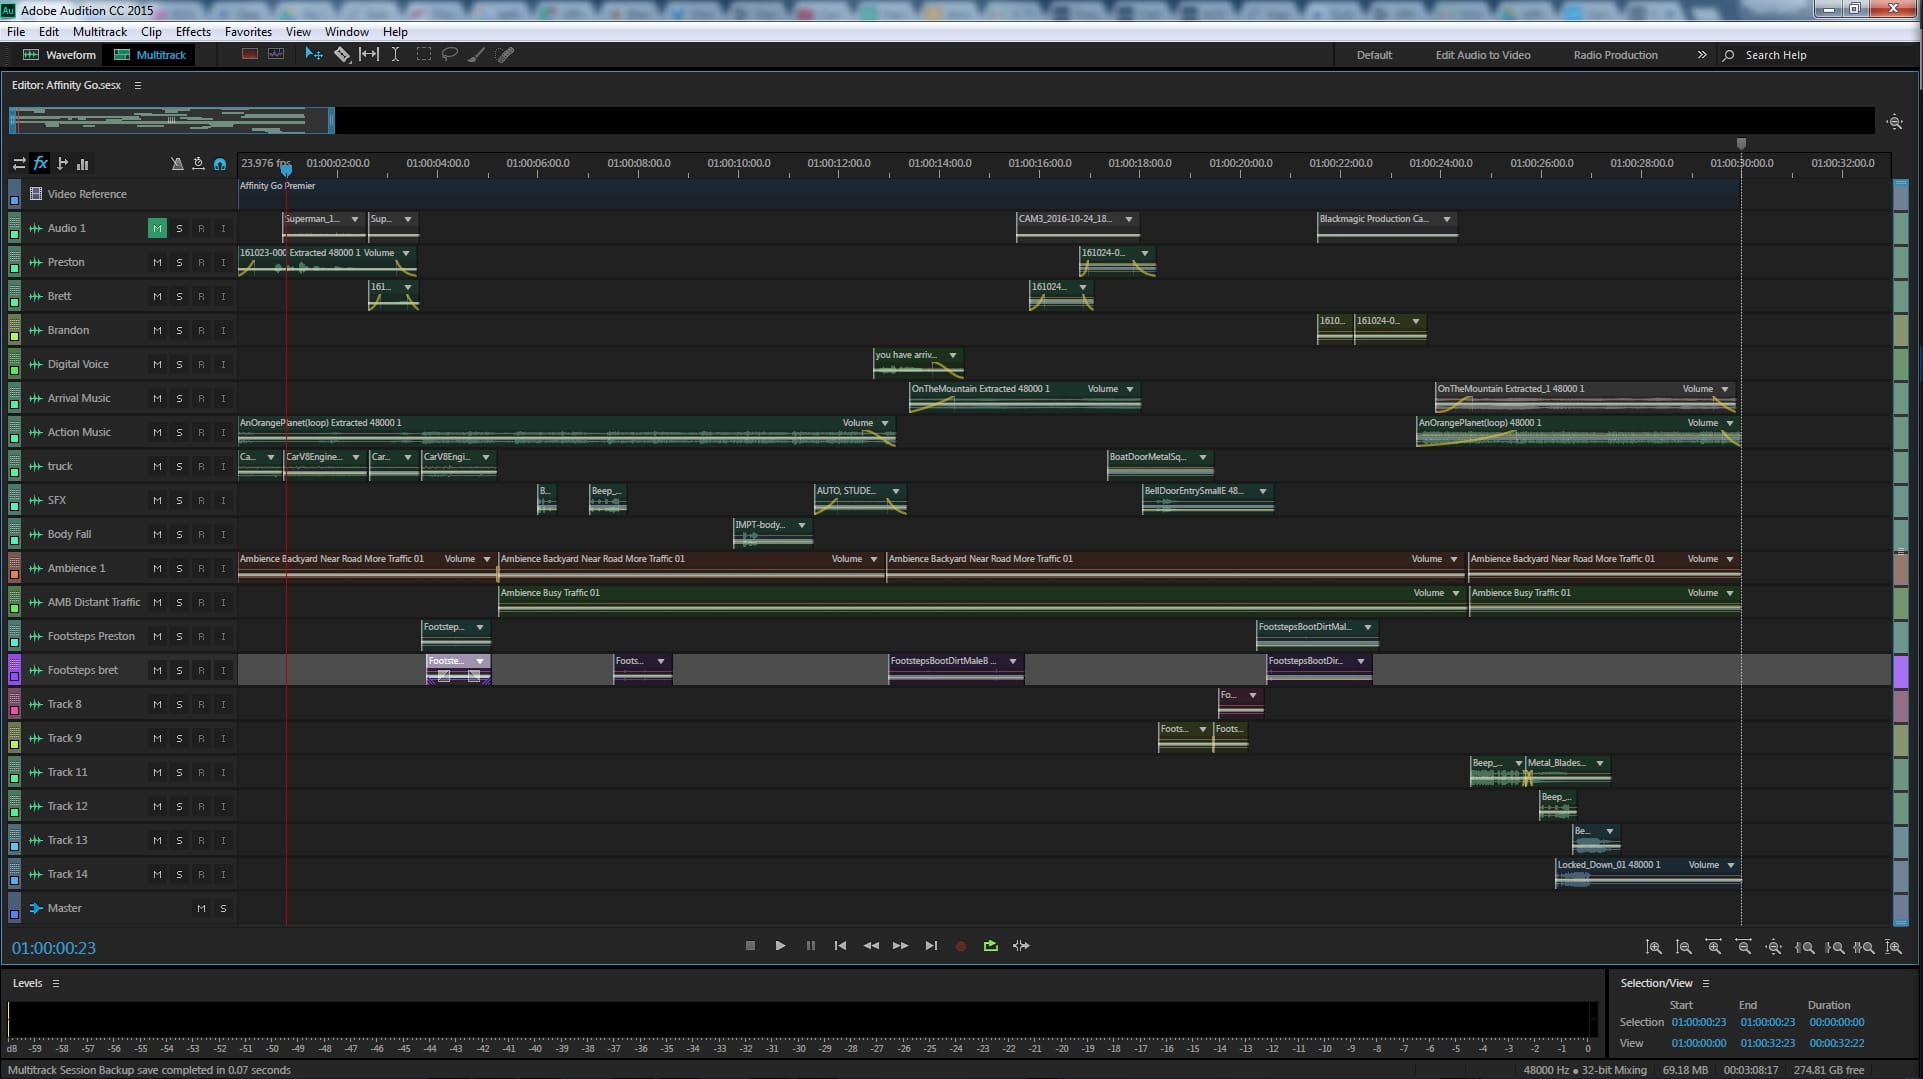Screen dimensions: 1923x1079
Task: Select Edit Audio to Video workspace
Action: [1483, 55]
